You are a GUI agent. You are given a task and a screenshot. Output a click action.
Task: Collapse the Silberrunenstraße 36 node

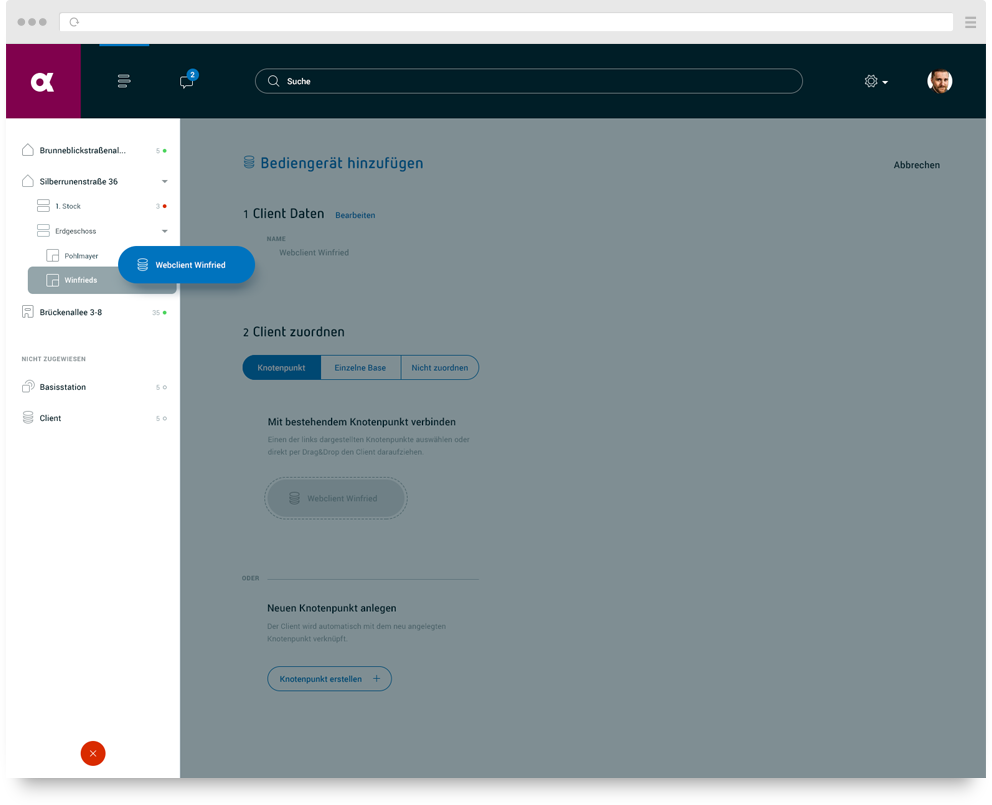pos(165,181)
